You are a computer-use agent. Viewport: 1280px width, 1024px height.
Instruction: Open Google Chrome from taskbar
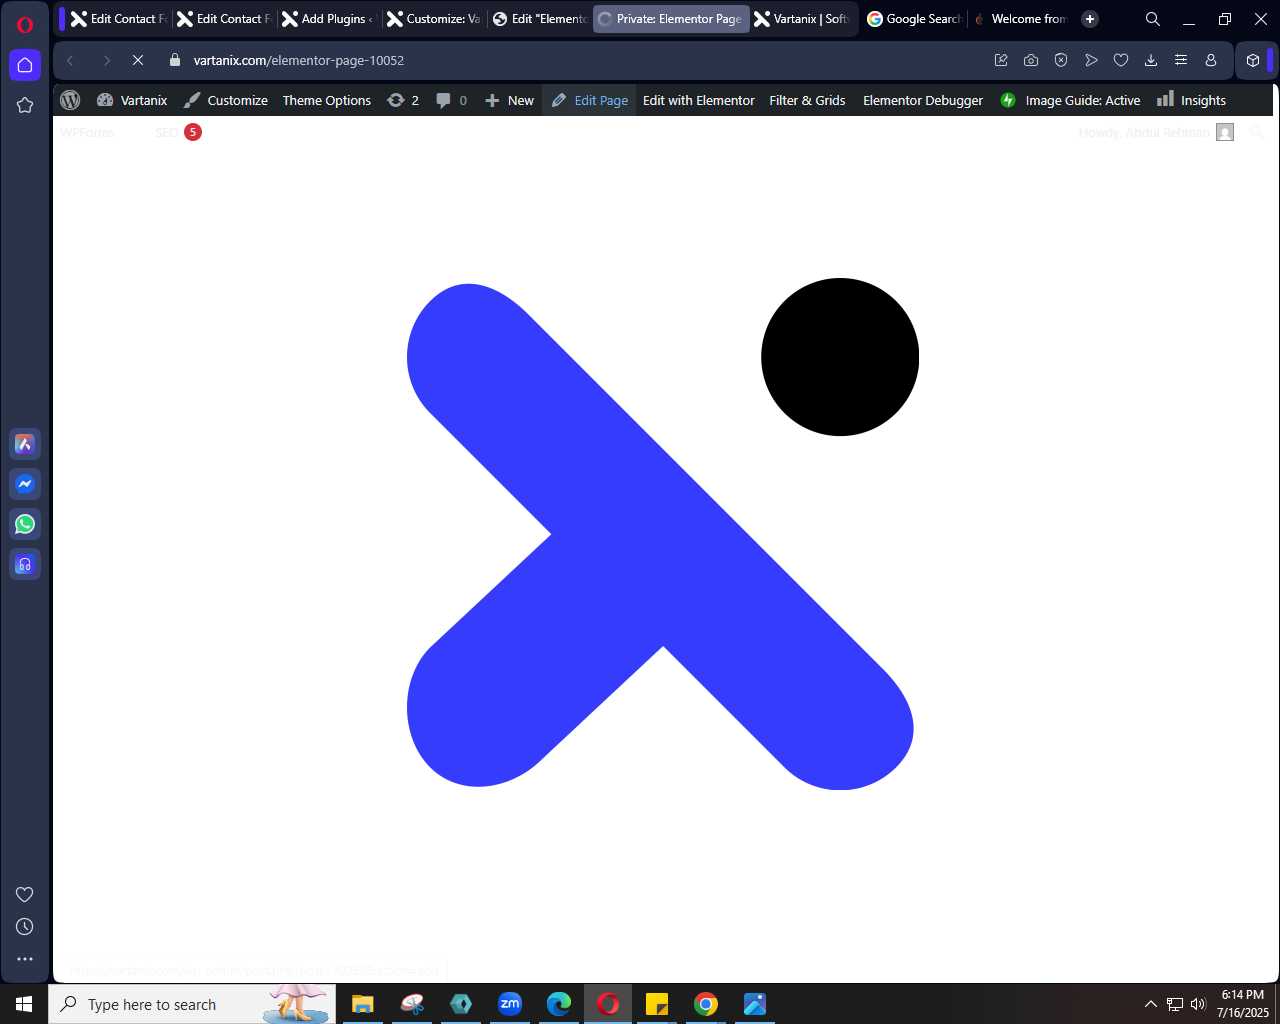(706, 1004)
